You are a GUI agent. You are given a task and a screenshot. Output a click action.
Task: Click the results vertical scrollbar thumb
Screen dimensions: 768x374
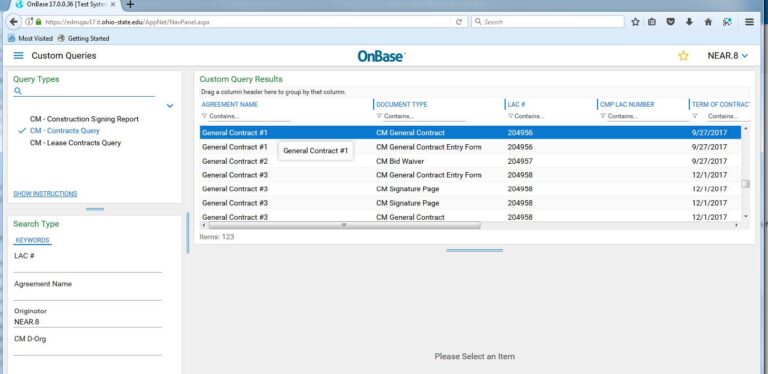(x=745, y=184)
